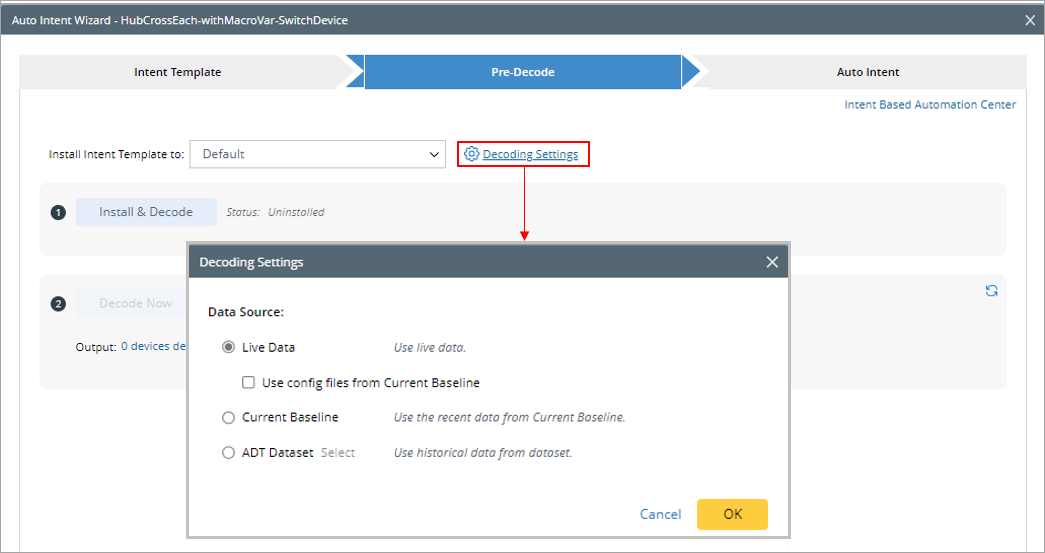
Task: Go to the Intent Template step tab
Action: (178, 72)
